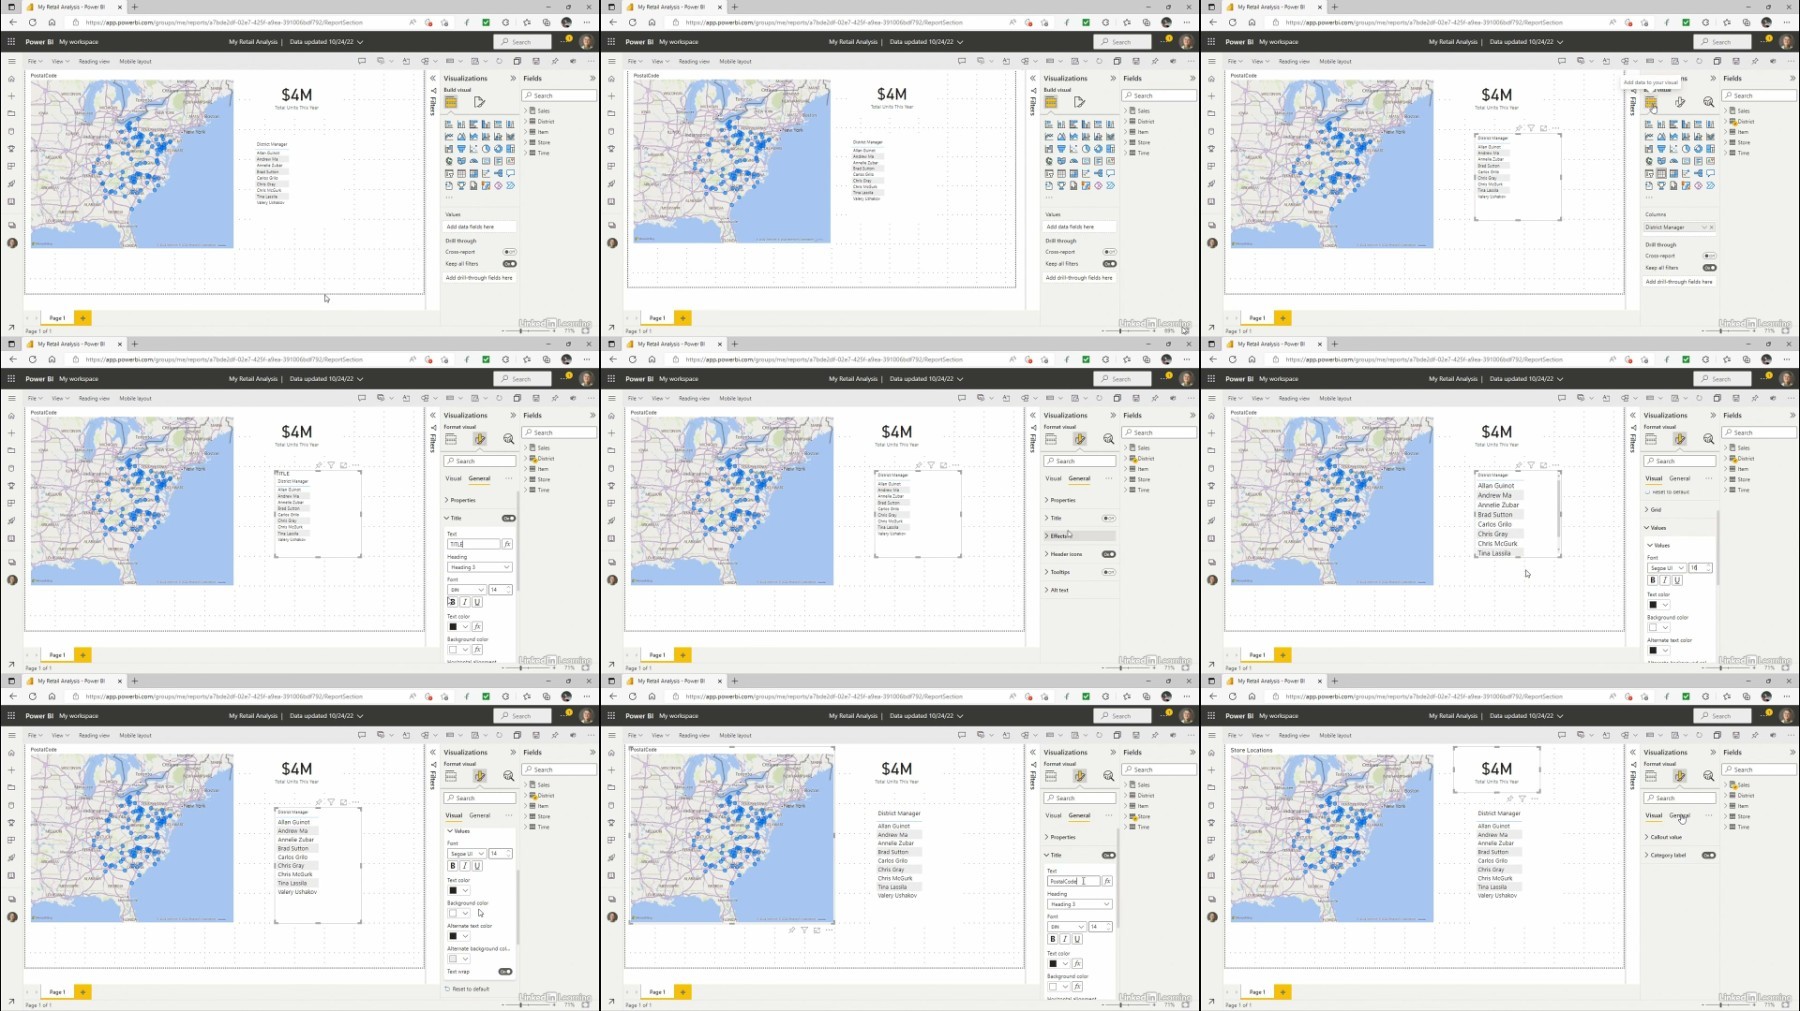Click Reset to default in bottom-left frame

tap(468, 989)
